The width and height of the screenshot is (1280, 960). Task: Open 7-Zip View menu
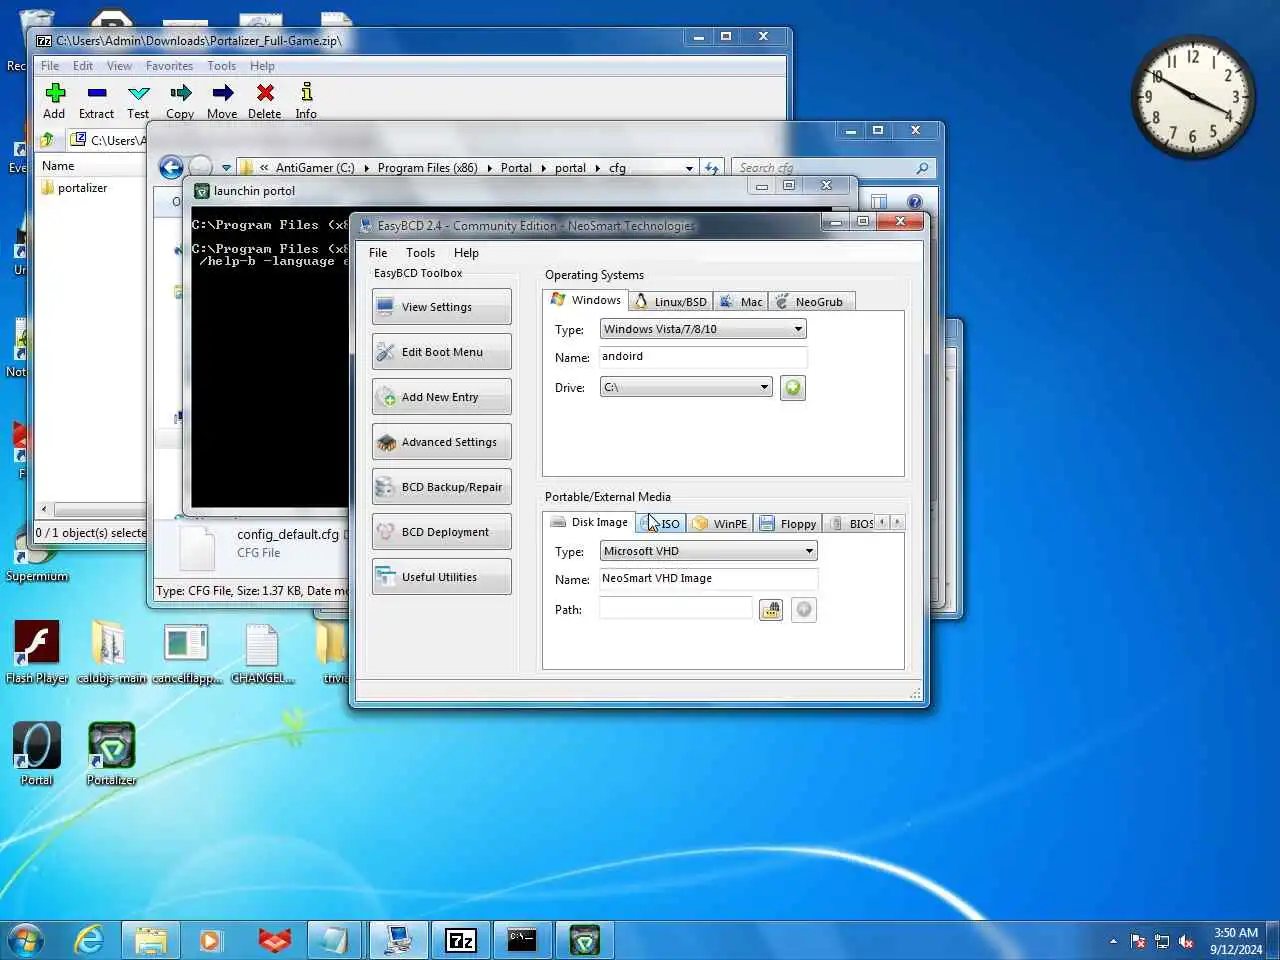[119, 66]
